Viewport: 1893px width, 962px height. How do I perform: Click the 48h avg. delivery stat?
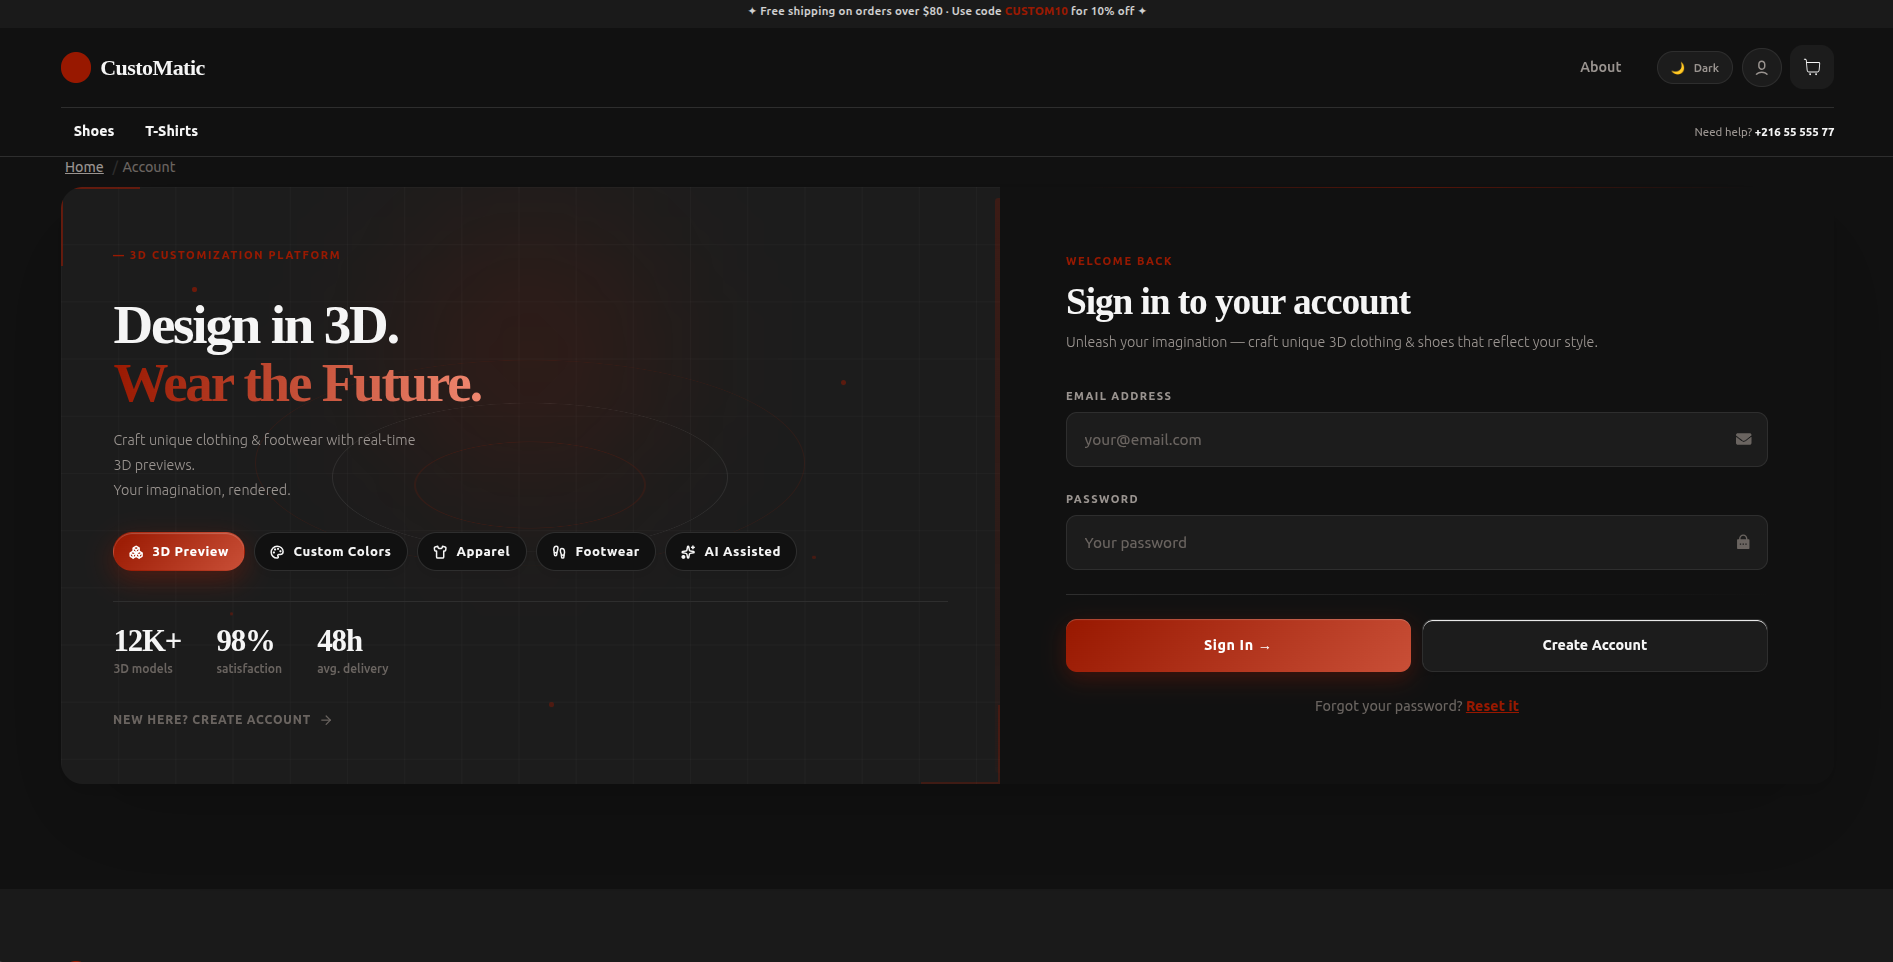pos(353,650)
